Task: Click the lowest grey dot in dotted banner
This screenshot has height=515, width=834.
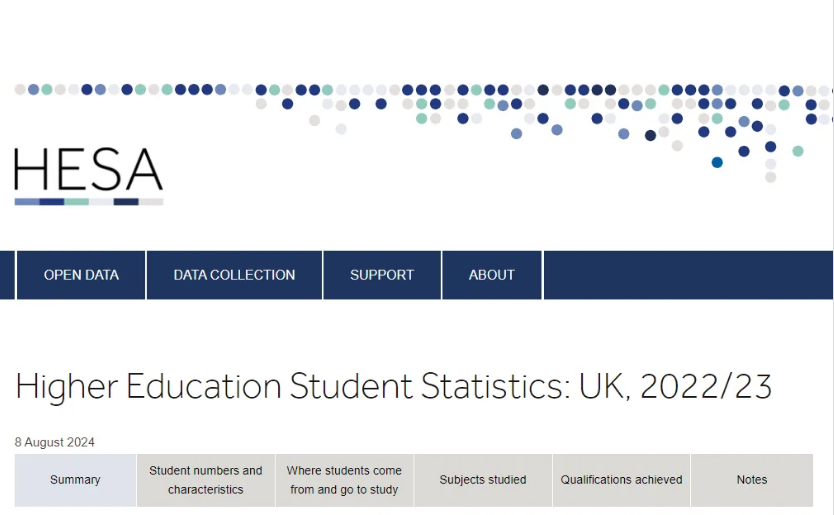Action: 770,177
